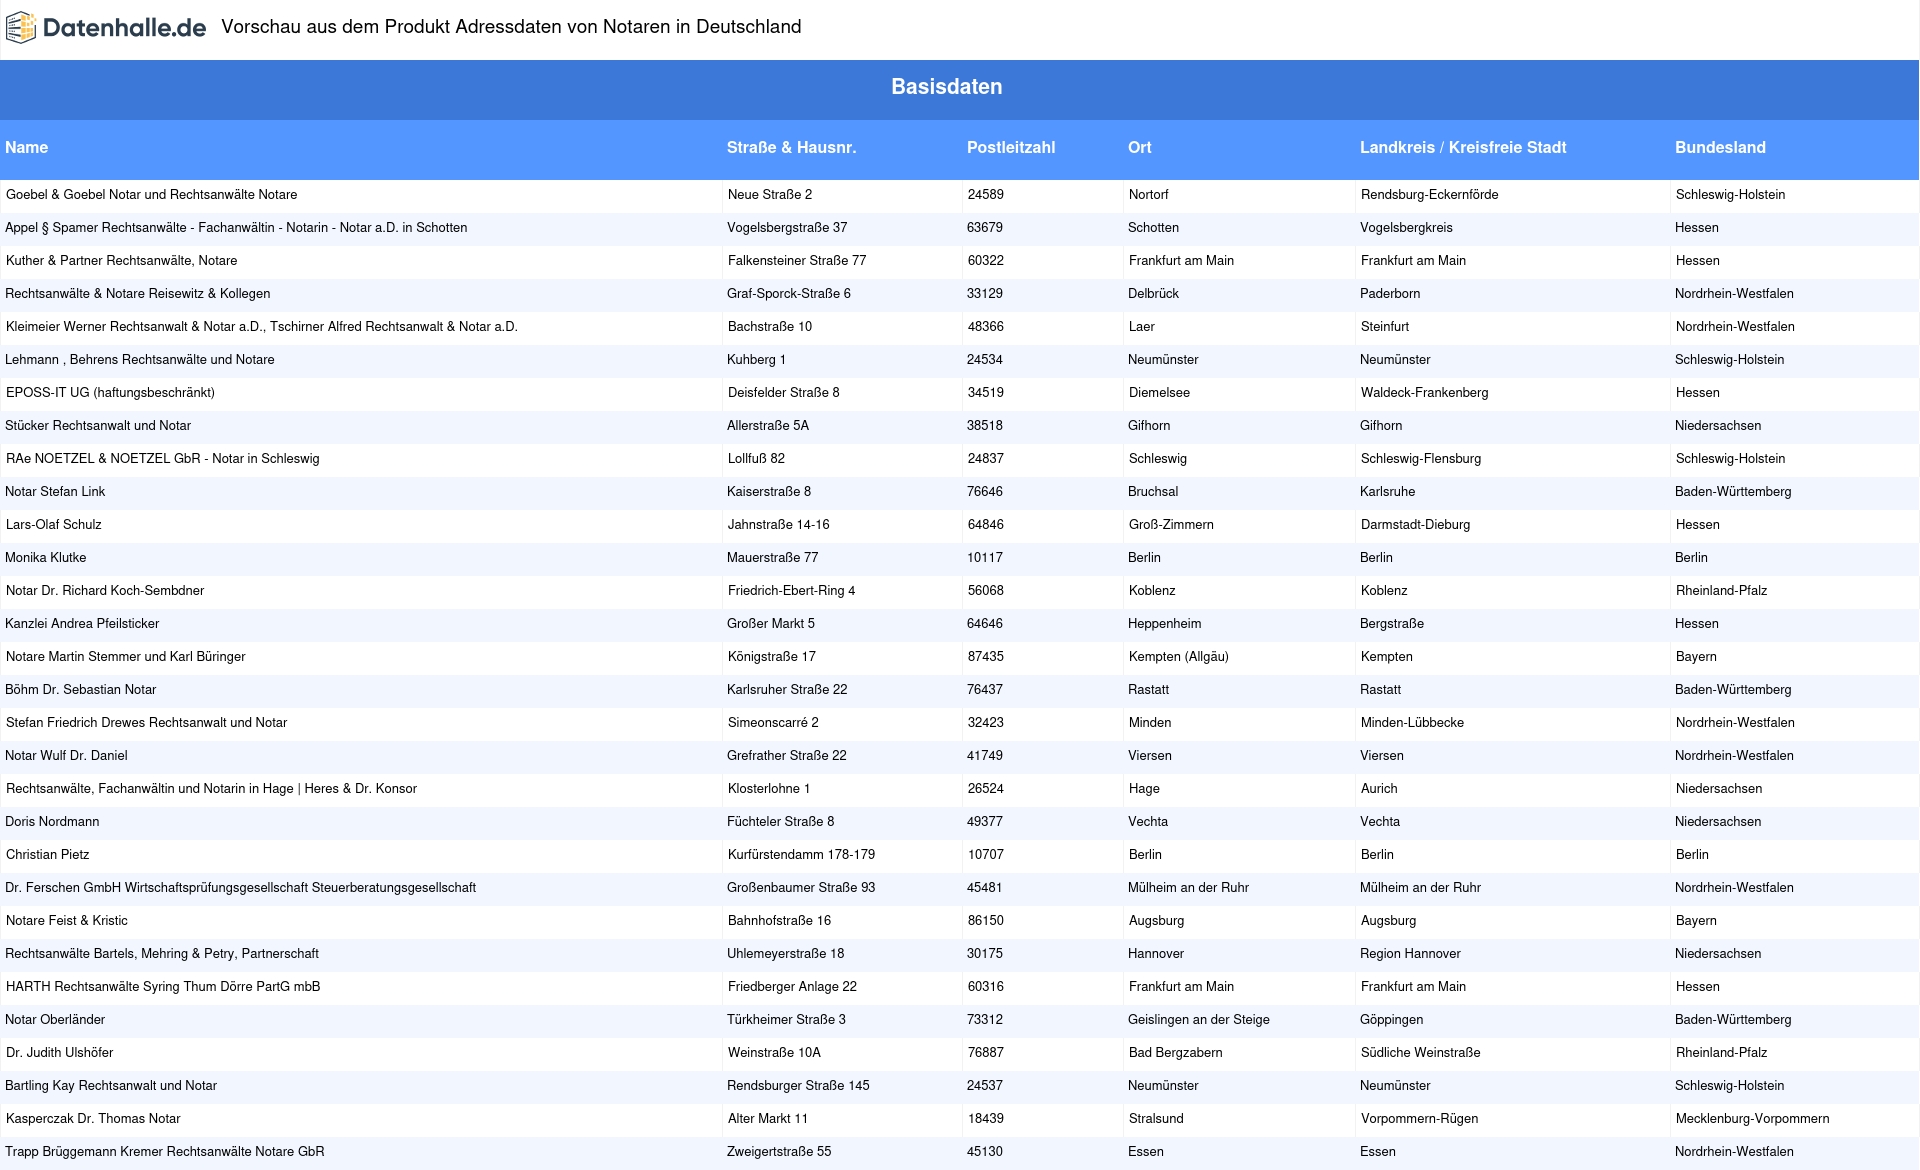
Task: Select Bundesland cell Mecklenburg-Vorpommern
Action: [1753, 1119]
